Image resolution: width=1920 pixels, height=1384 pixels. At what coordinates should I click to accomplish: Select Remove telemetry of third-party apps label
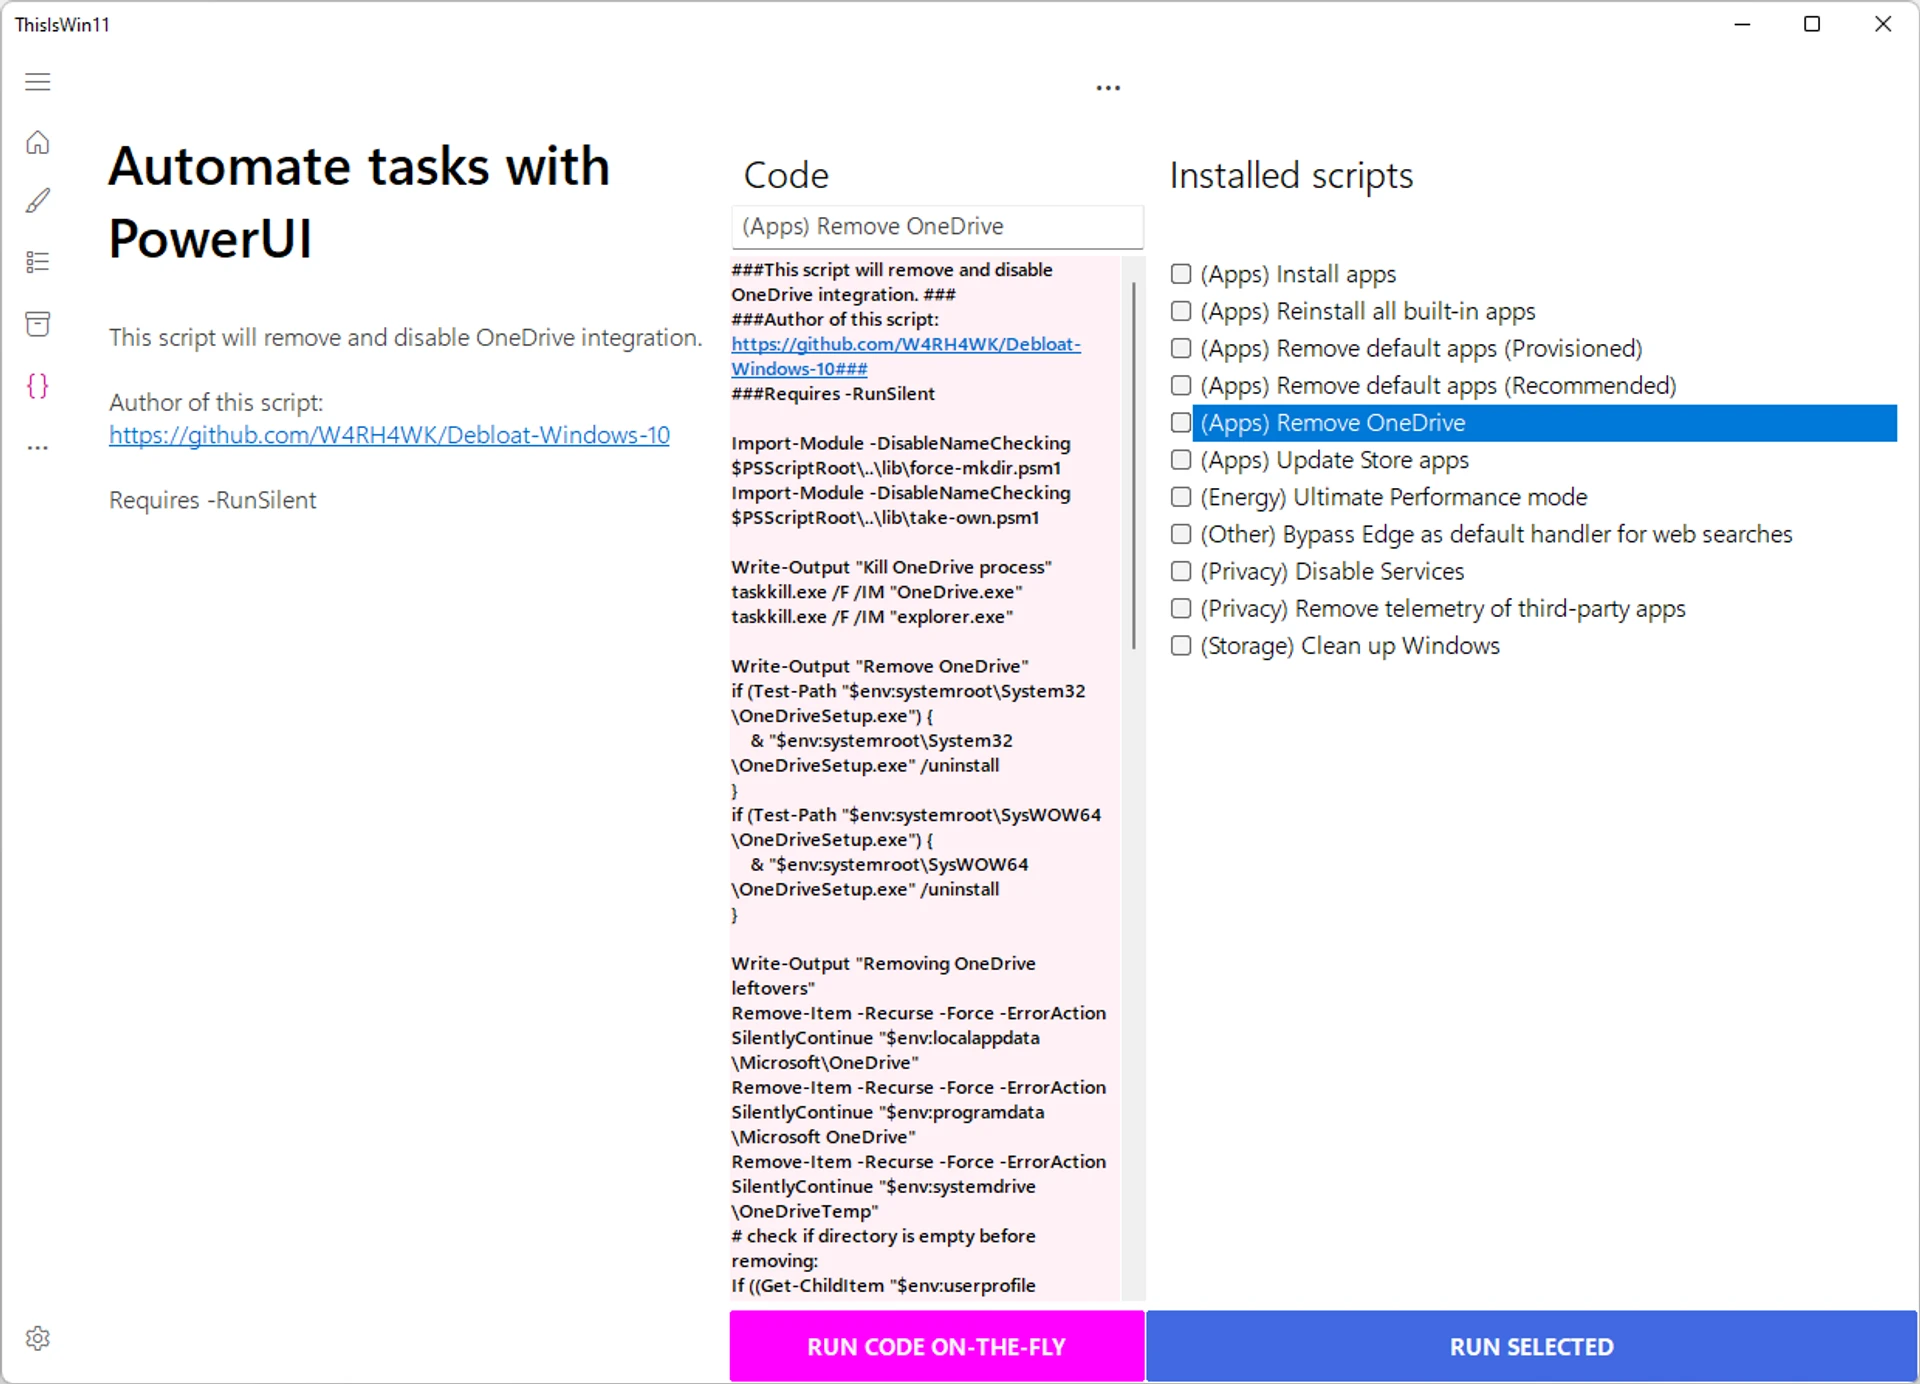1442,609
